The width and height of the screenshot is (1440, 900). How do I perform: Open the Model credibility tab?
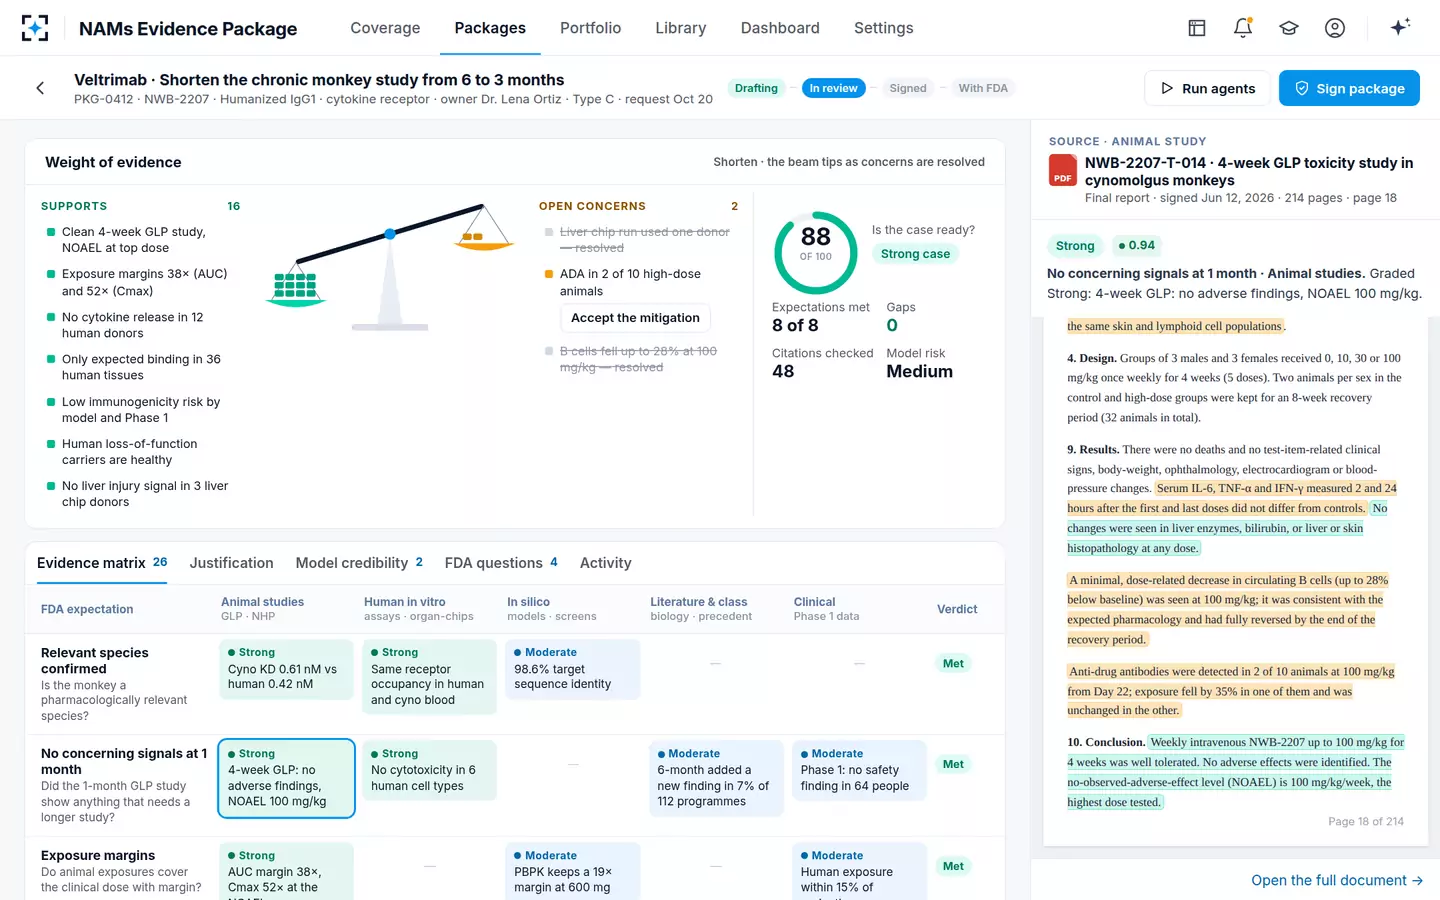pos(359,563)
